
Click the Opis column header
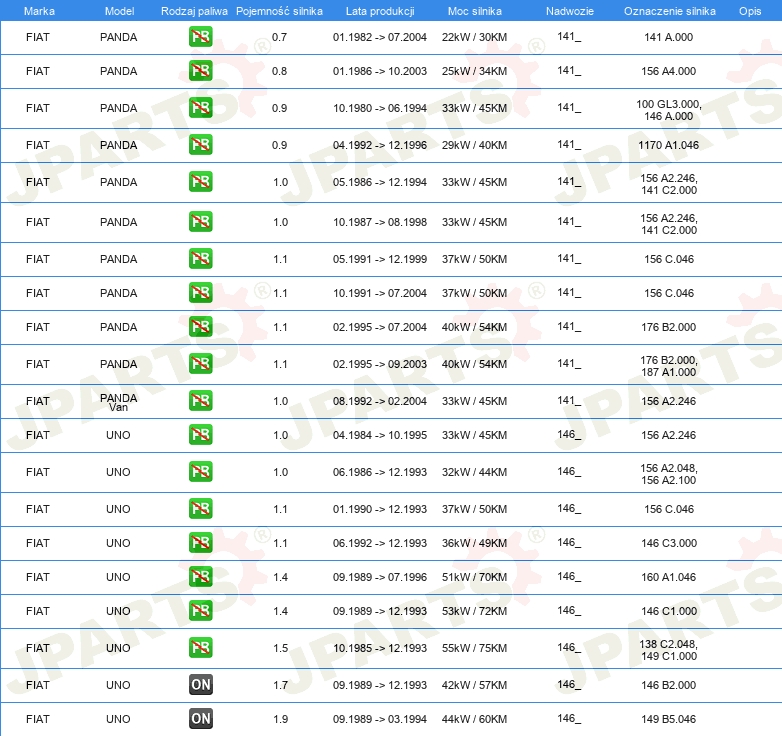[x=750, y=11]
